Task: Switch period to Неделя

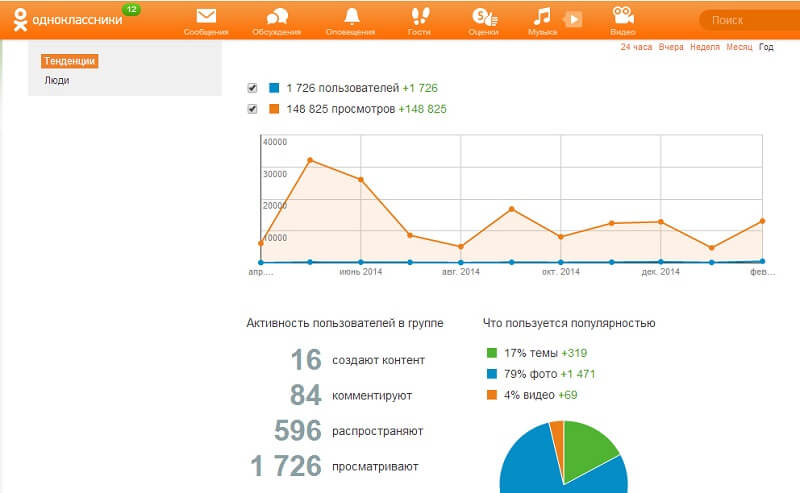Action: coord(704,47)
